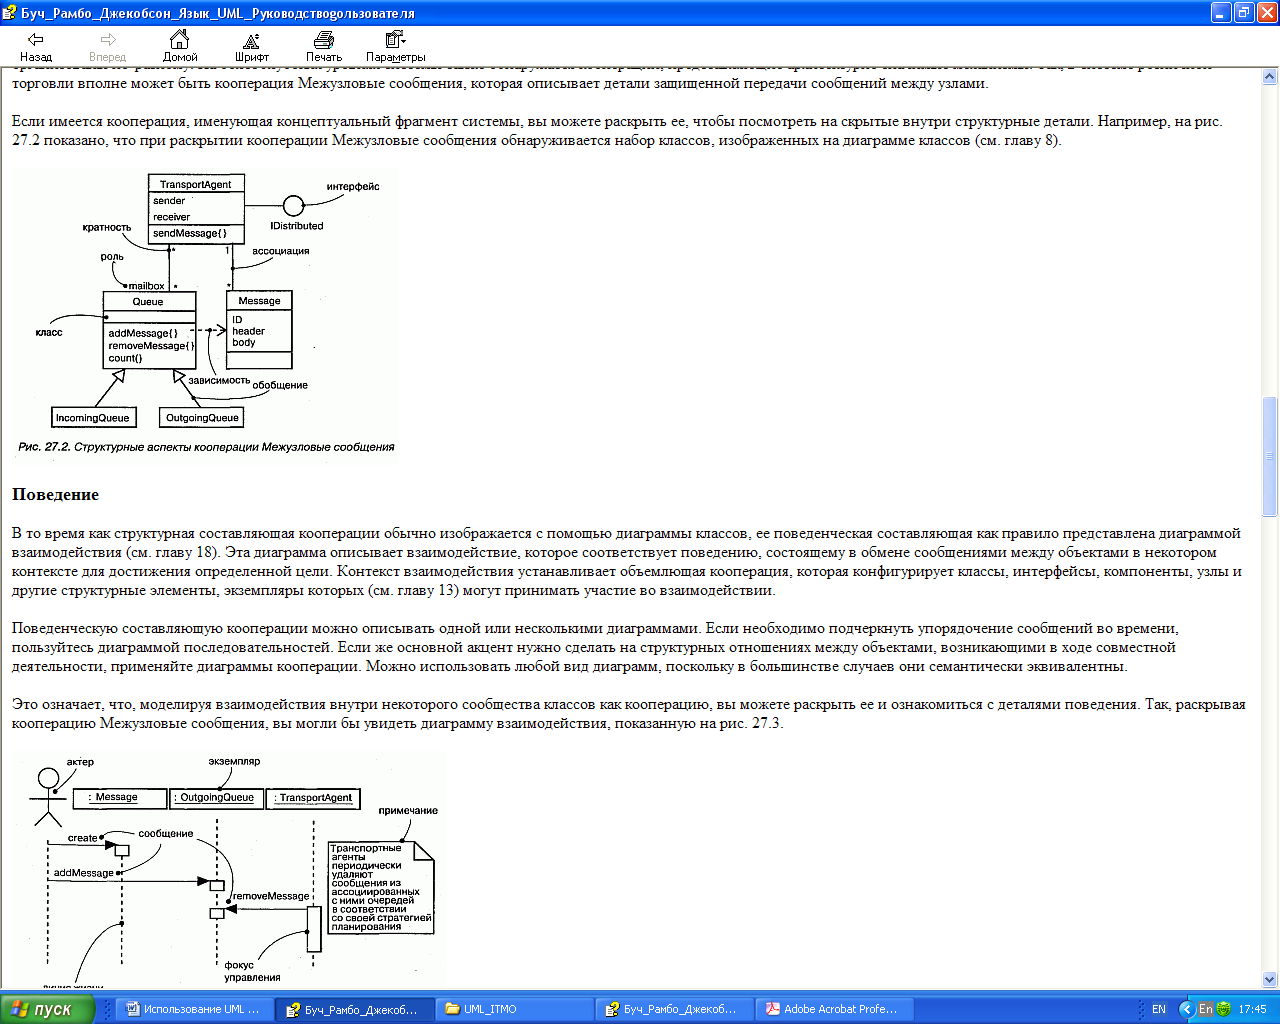
Task: Click the addMessage() operation in Queue class
Action: [x=143, y=333]
